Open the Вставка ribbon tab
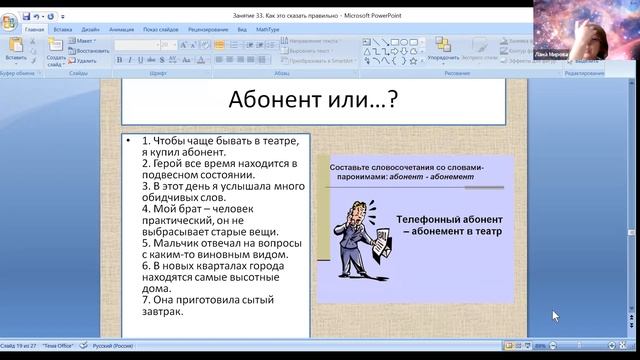Viewport: 640px width, 360px height. point(62,29)
